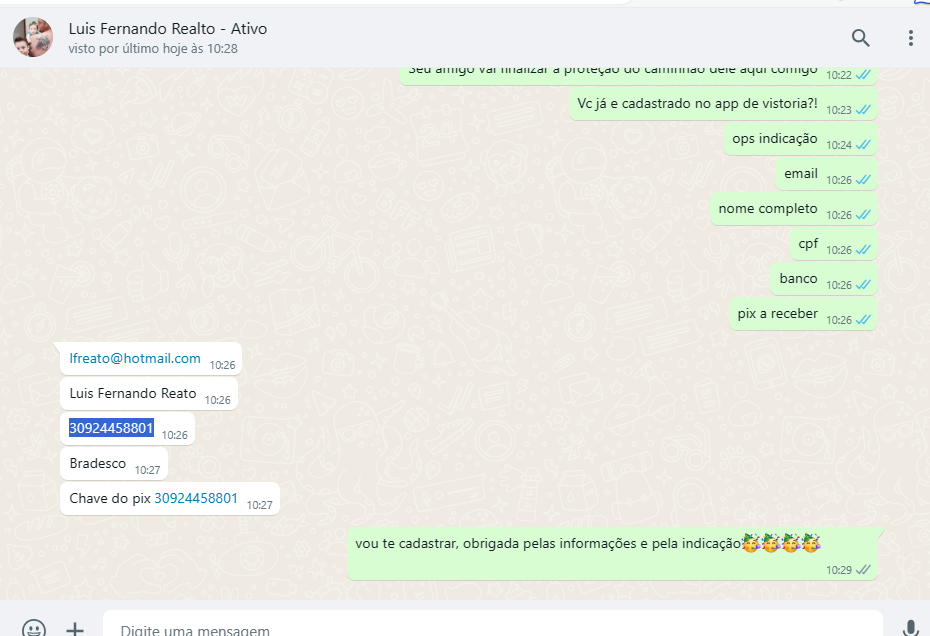This screenshot has width=930, height=636.
Task: Select the Bradesco message bubble
Action: pyautogui.click(x=98, y=464)
